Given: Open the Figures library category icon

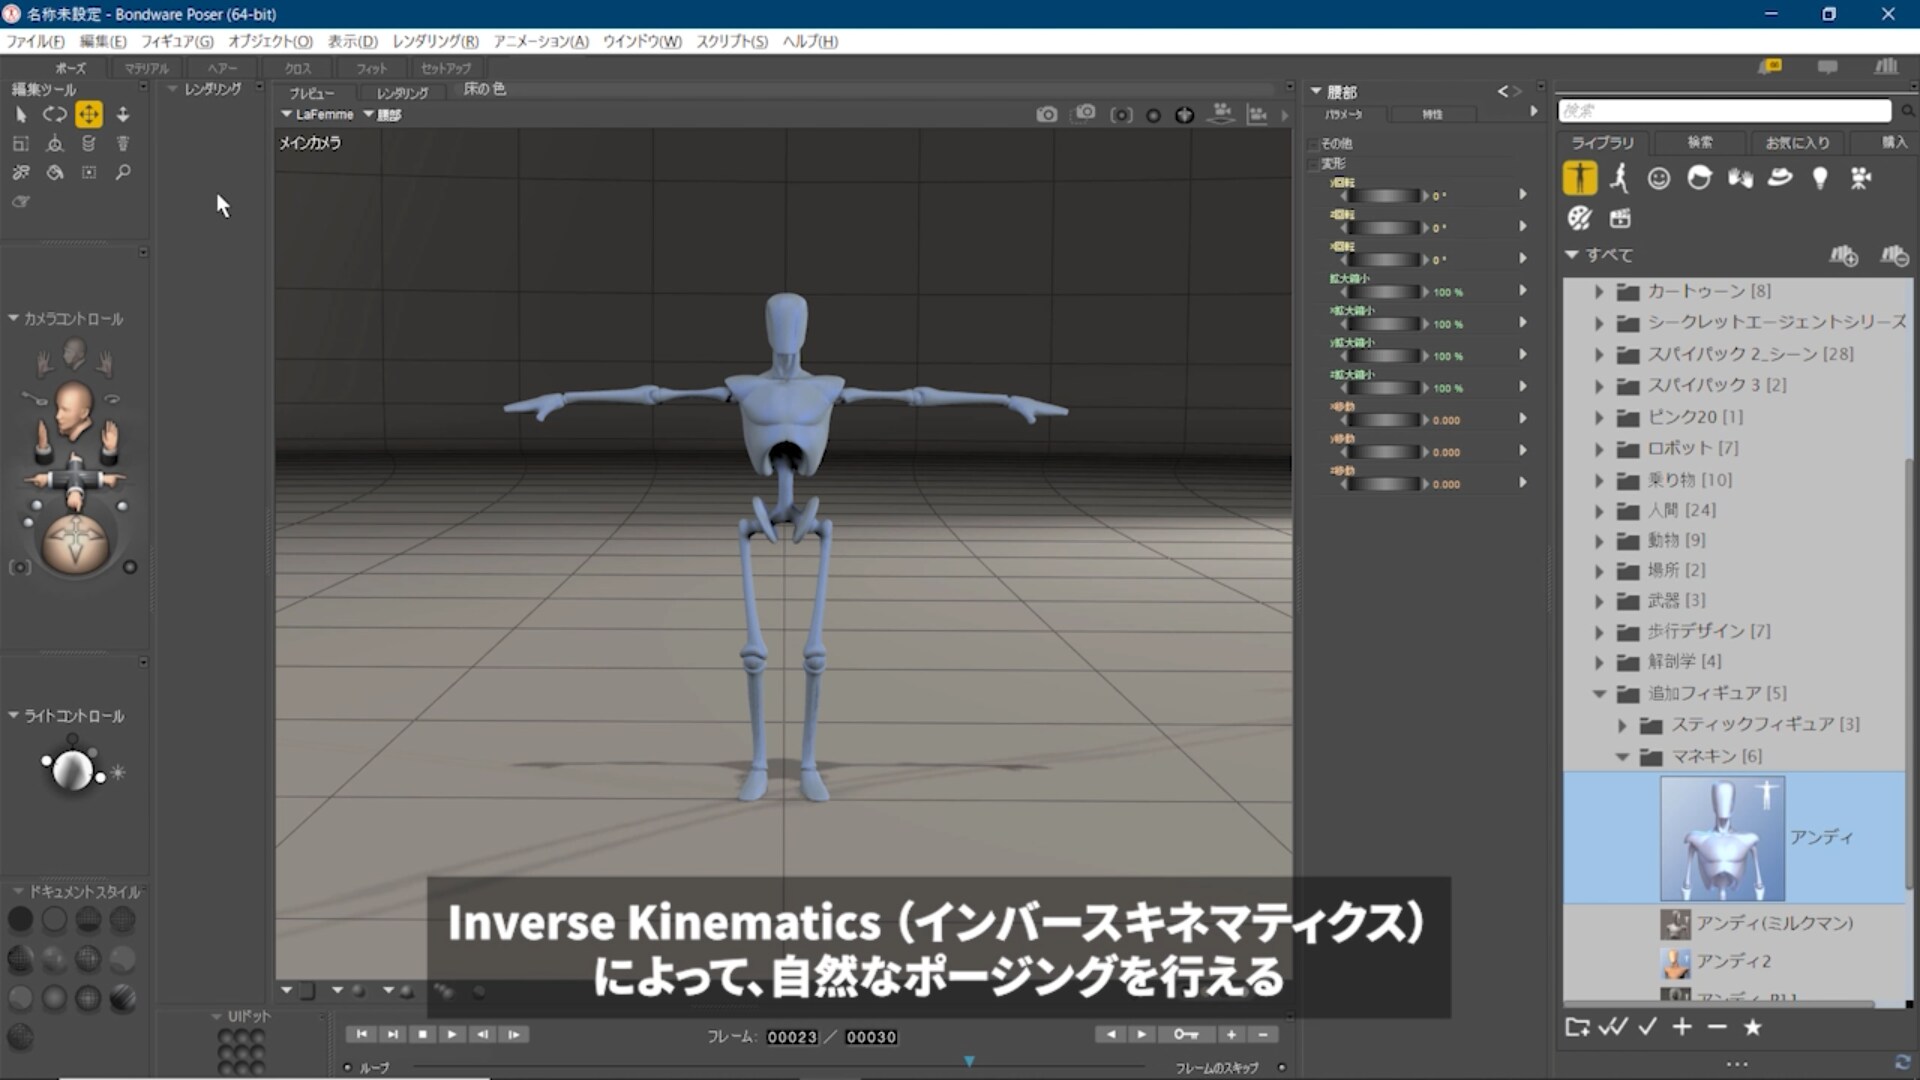Looking at the screenshot, I should point(1580,178).
